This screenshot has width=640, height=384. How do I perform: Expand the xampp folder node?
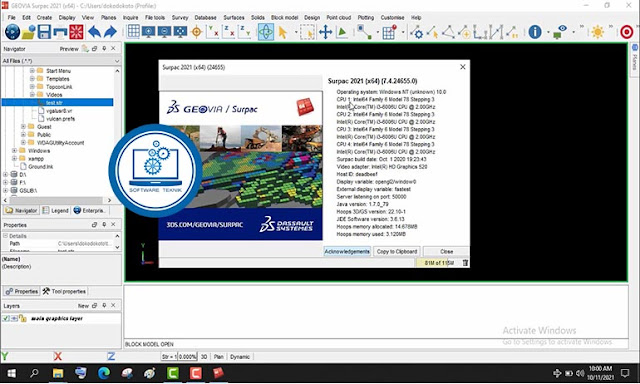pos(14,158)
